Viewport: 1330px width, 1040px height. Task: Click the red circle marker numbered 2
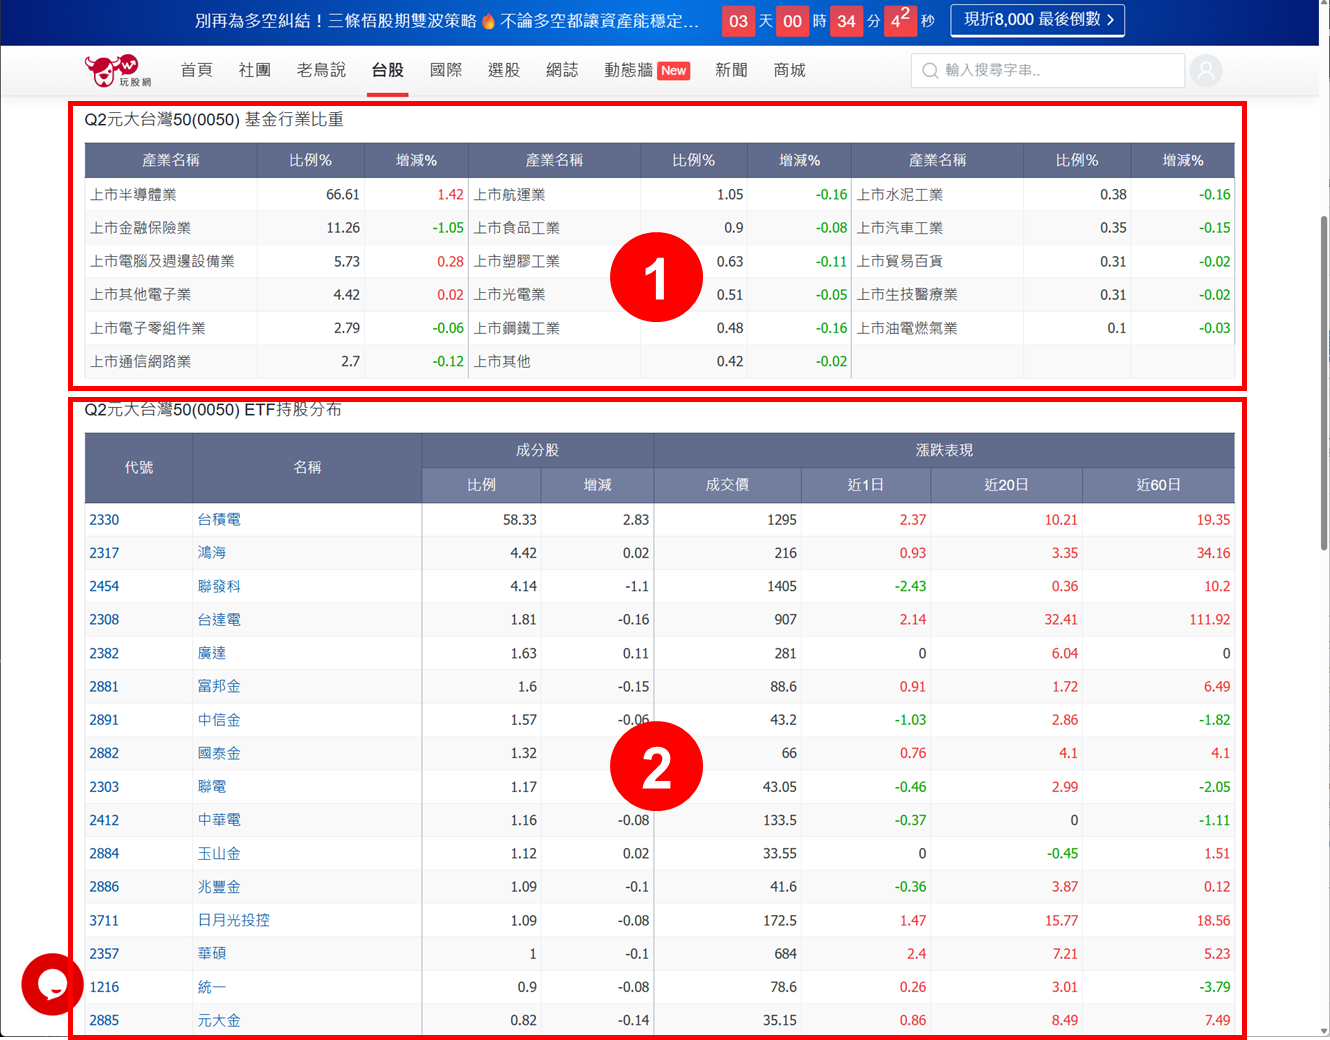point(656,767)
